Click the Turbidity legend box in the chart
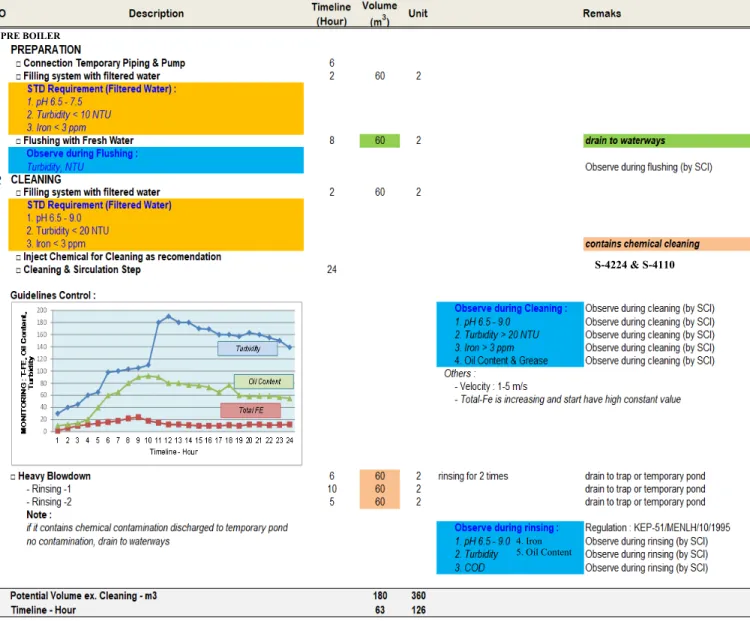This screenshot has width=750, height=621. 248,348
